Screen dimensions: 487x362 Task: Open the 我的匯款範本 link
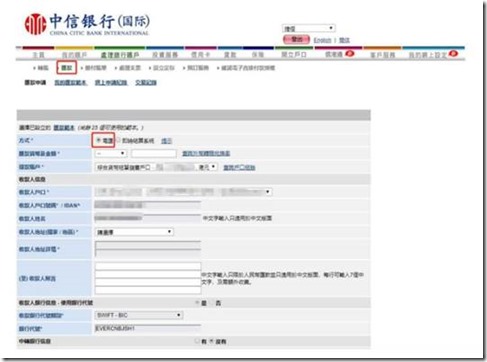[70, 82]
